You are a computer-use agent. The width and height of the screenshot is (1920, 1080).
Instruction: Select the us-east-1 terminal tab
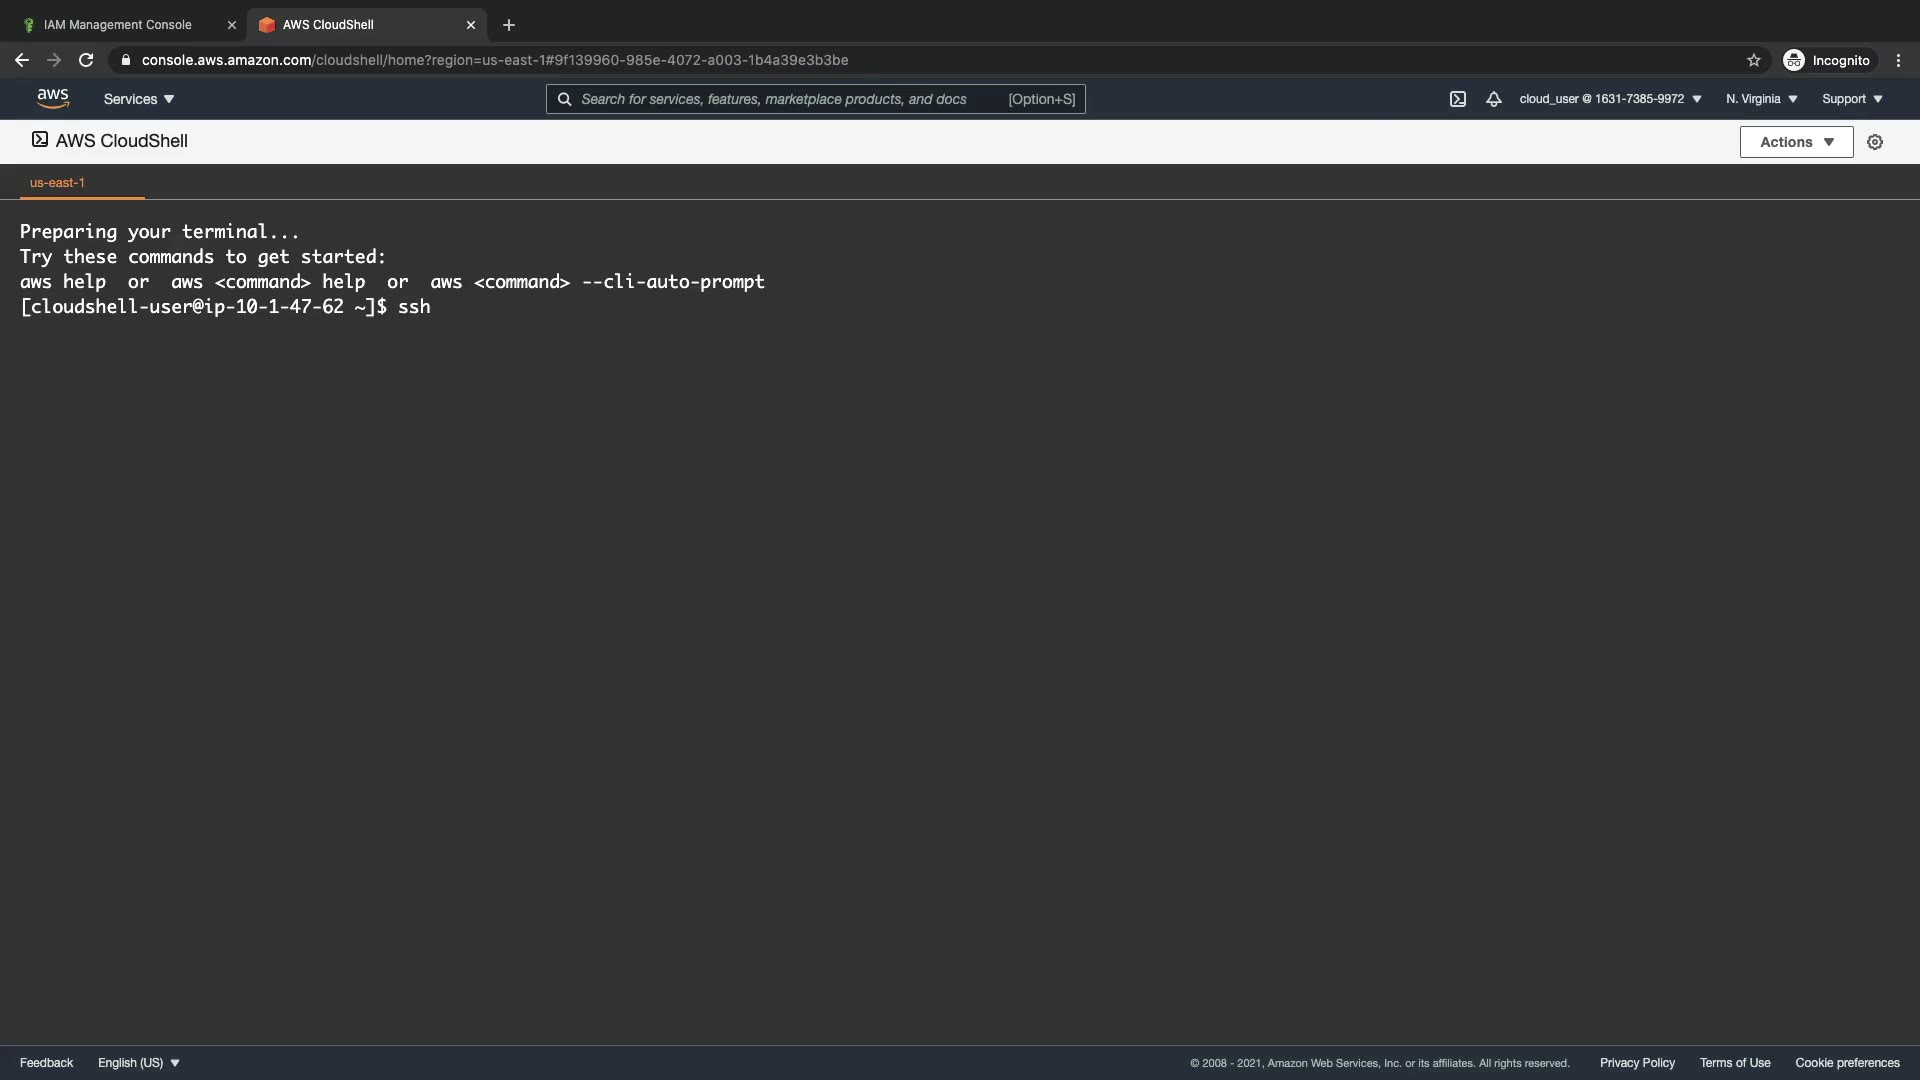click(57, 183)
